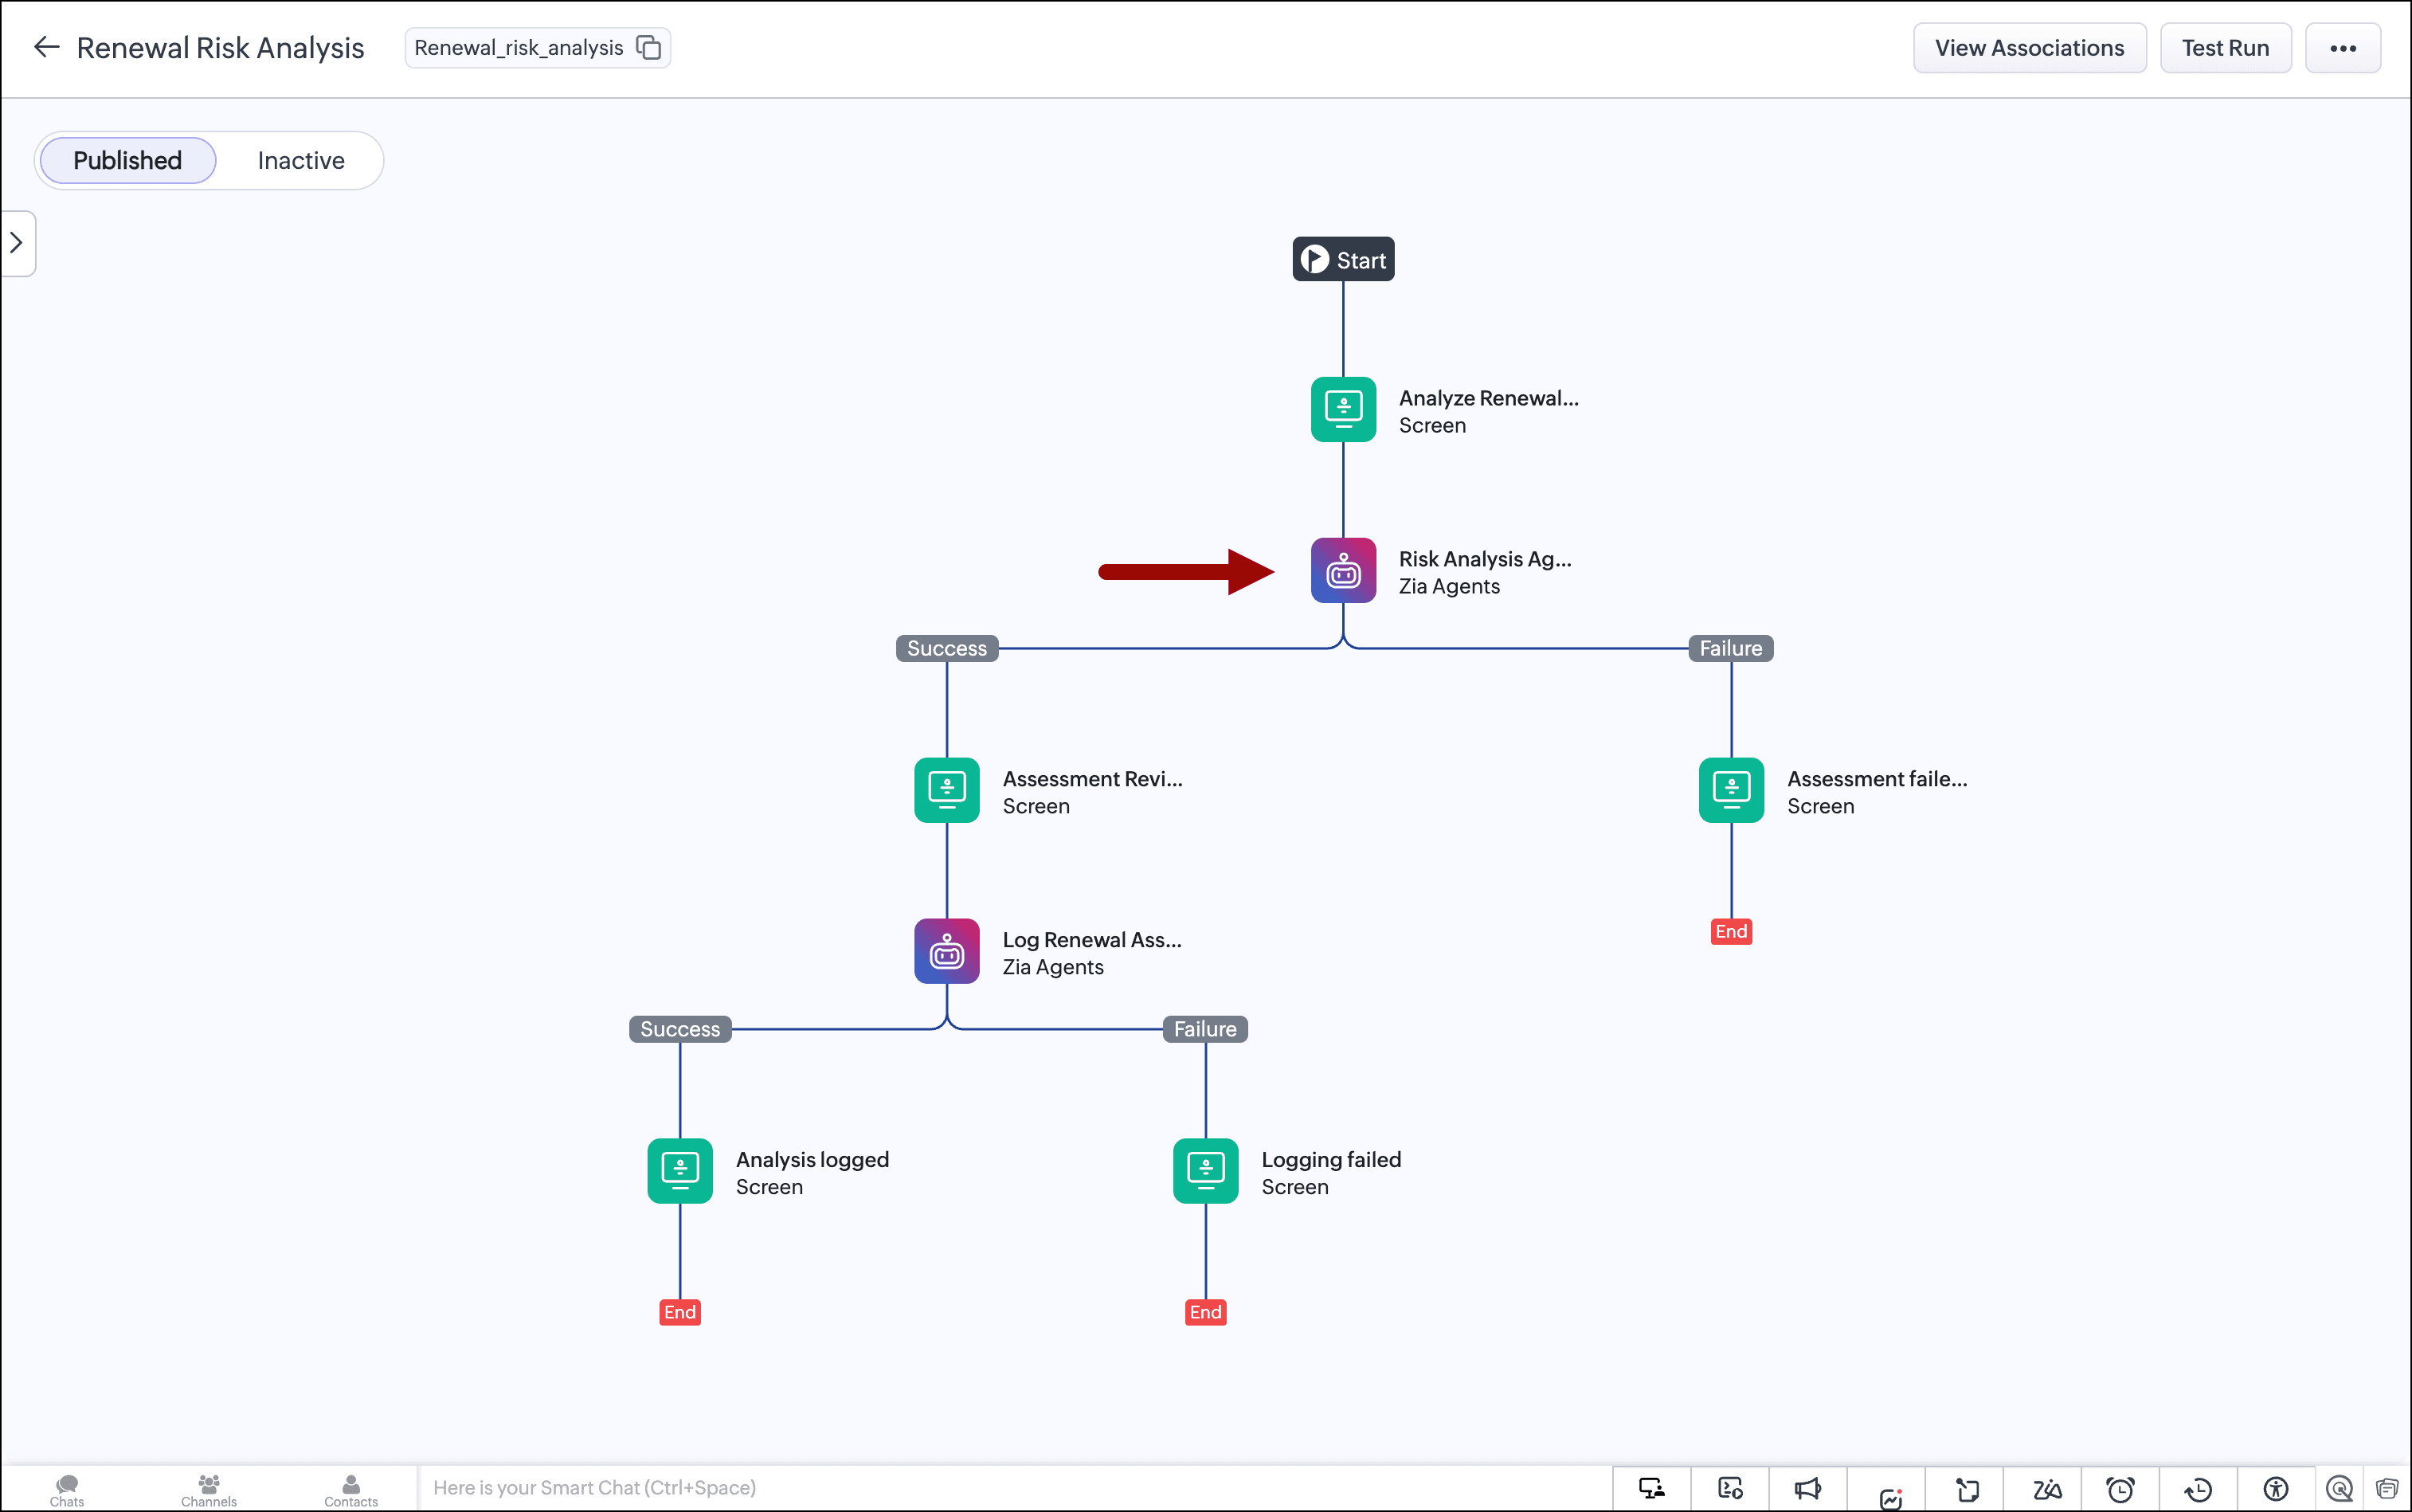Screen dimensions: 2412x1512
Task: Click the Analyze Renewal... node label
Action: (x=1488, y=398)
